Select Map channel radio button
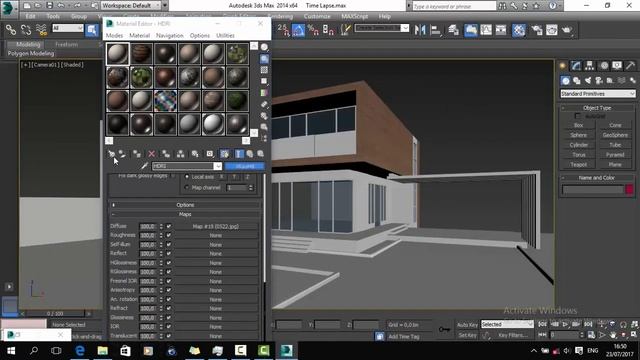This screenshot has height=360, width=640. tap(187, 187)
